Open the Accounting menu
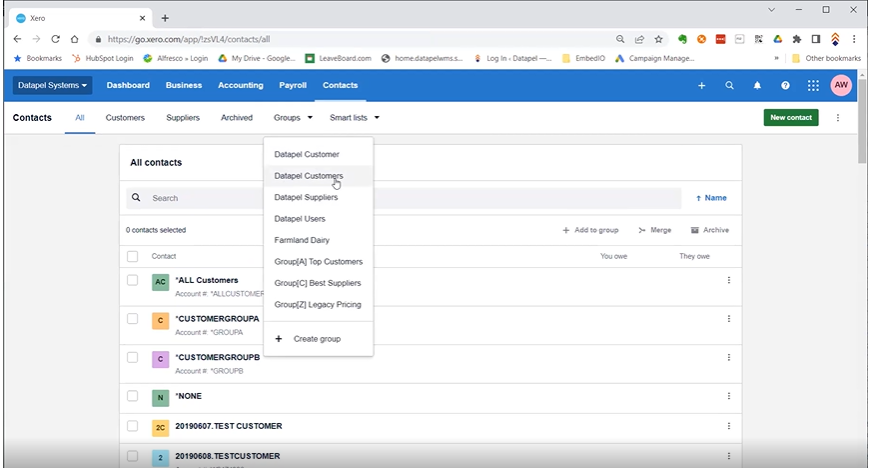Viewport: 869px width, 468px height. (241, 85)
